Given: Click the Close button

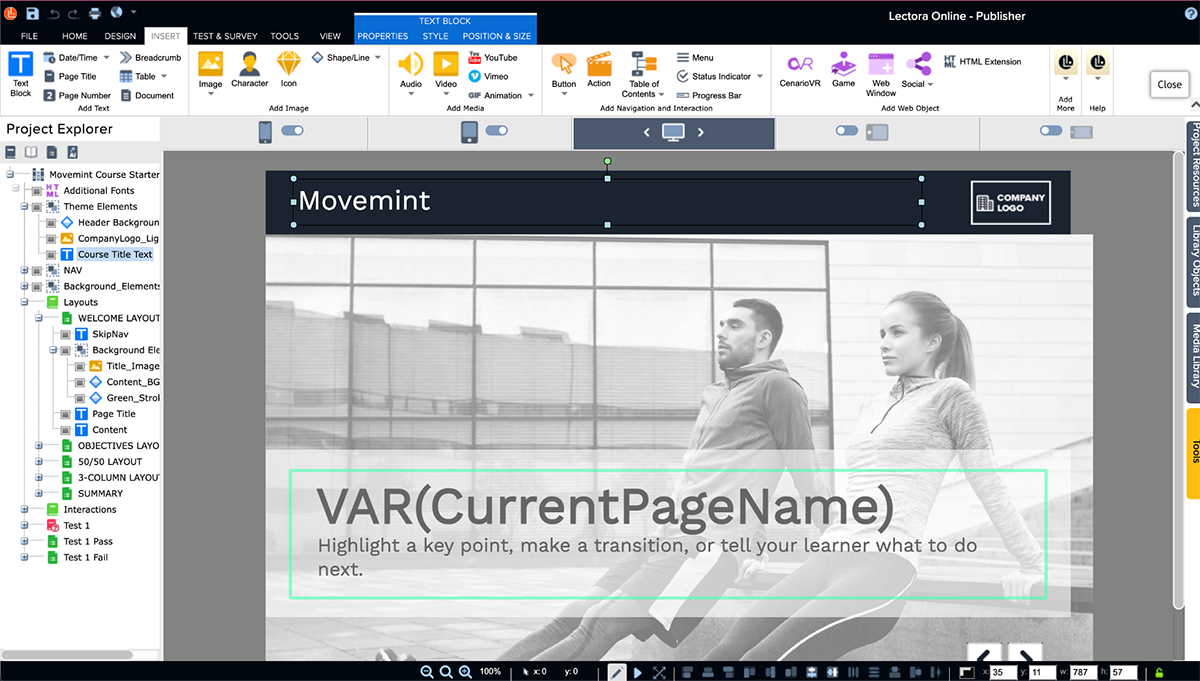Looking at the screenshot, I should pos(1168,84).
